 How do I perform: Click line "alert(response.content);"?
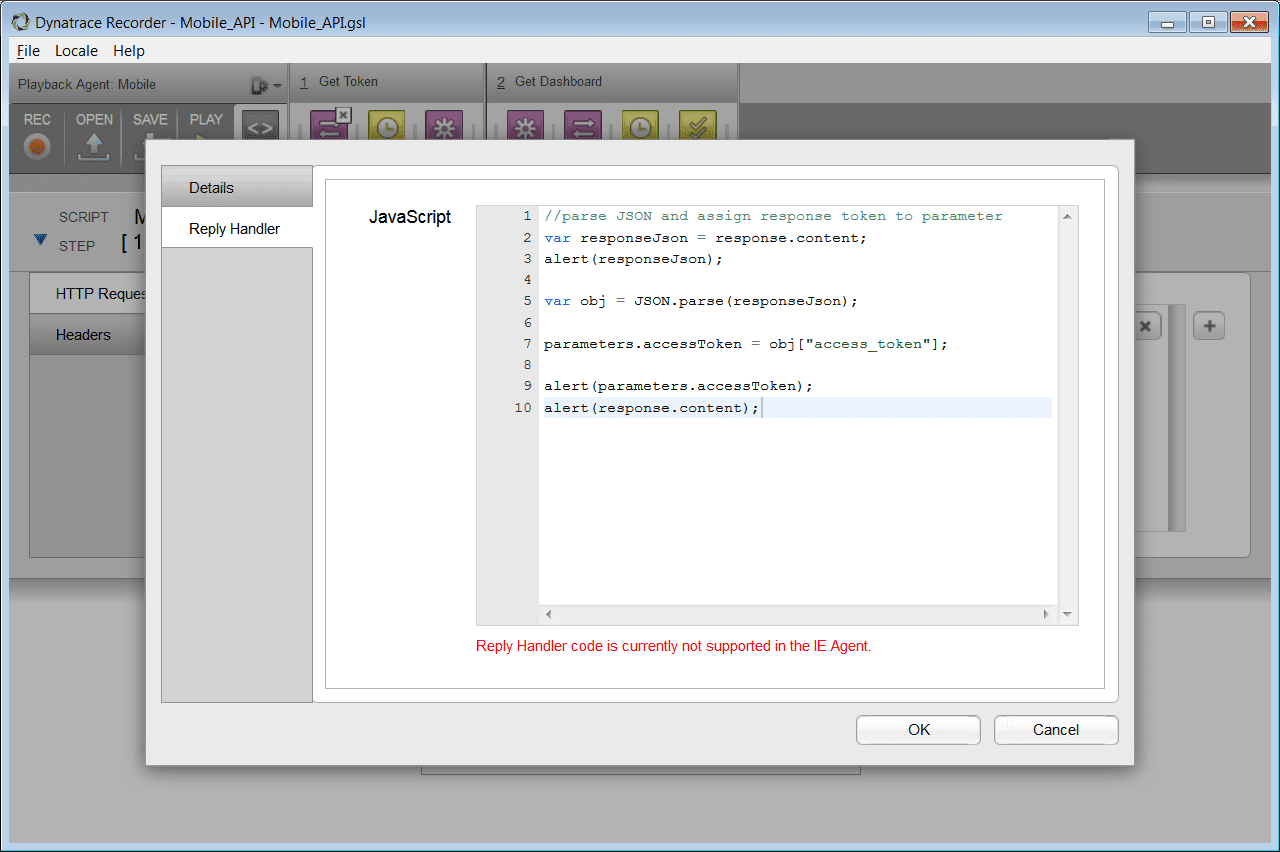(652, 408)
